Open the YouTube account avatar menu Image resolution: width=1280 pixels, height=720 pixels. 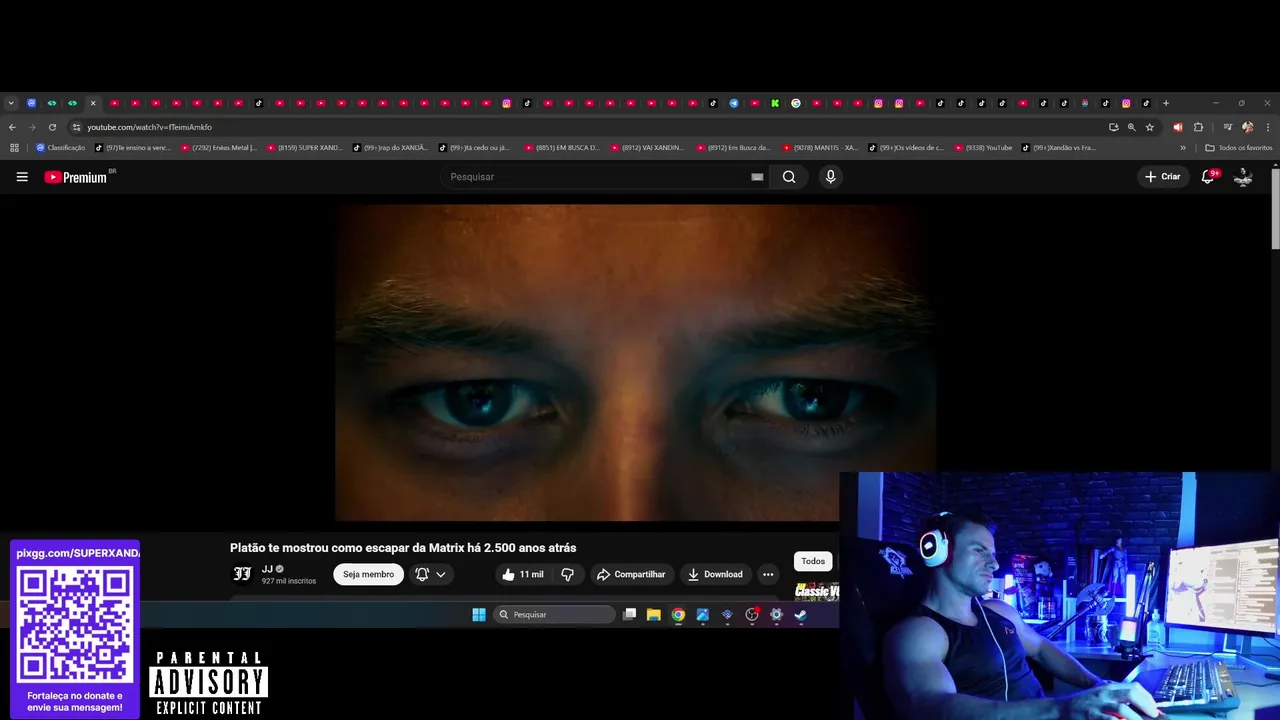pos(1243,176)
